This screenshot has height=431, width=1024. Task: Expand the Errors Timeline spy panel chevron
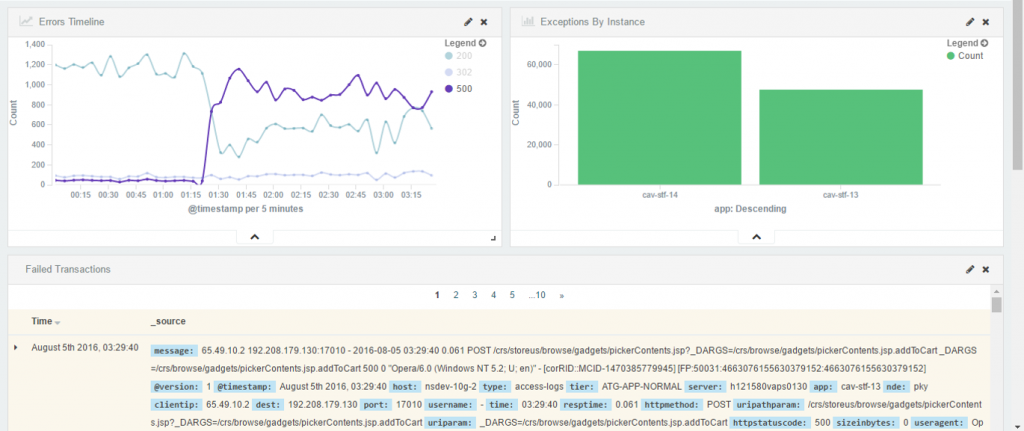pyautogui.click(x=255, y=237)
